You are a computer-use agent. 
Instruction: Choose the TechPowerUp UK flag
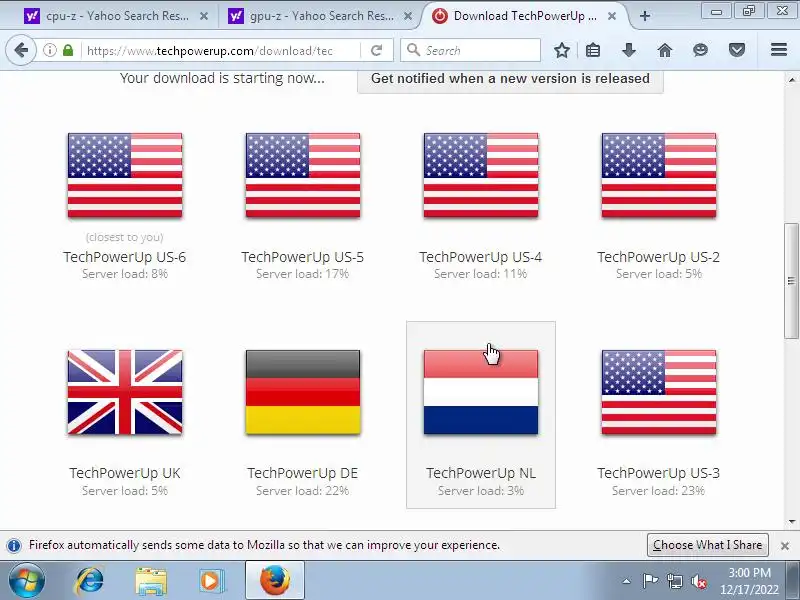tap(125, 392)
